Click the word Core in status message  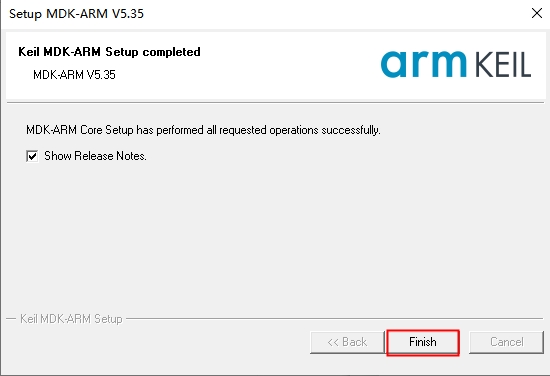(91, 130)
